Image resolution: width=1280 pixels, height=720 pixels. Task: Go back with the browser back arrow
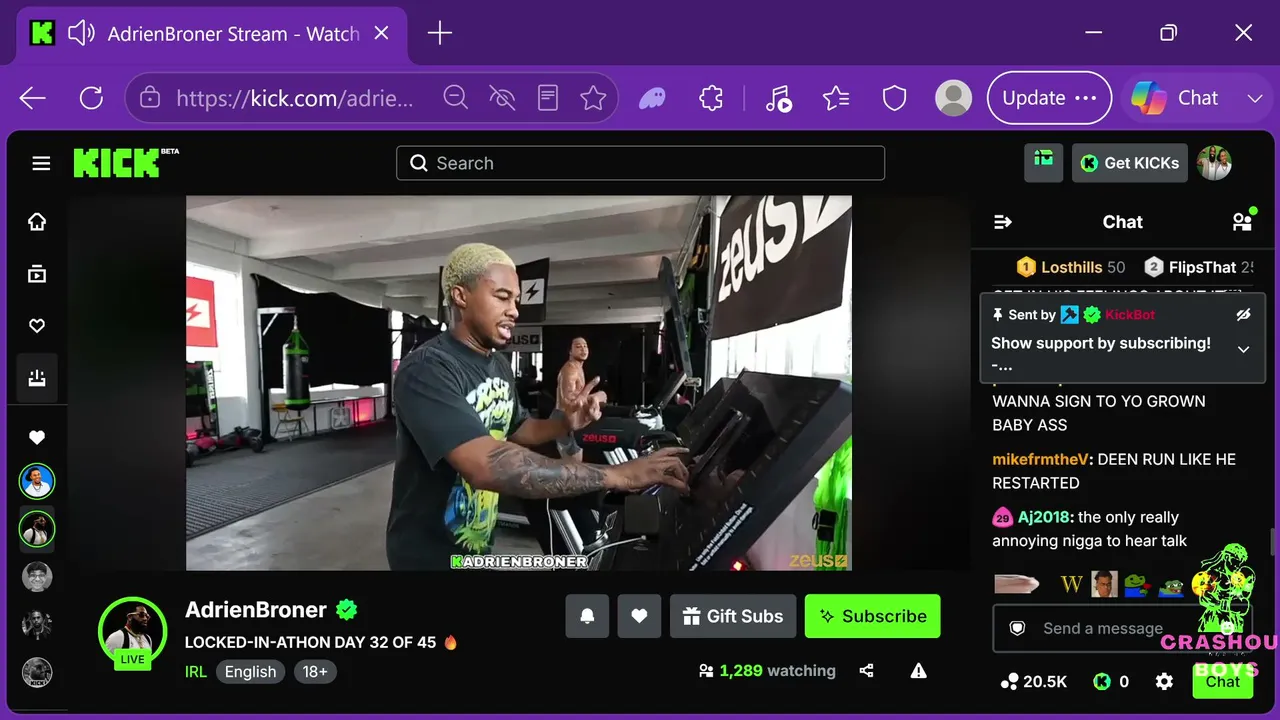tap(33, 98)
